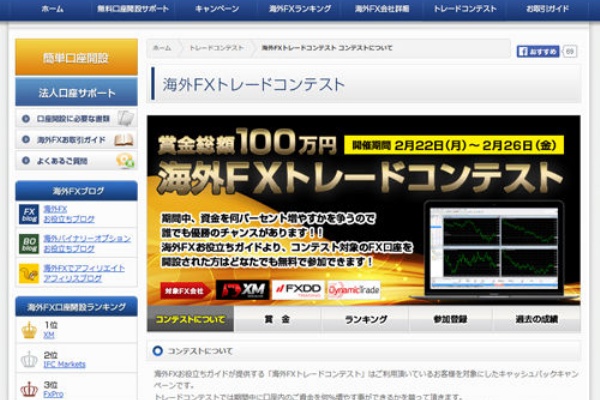Click the トレードコンテスト breadcrumb
Image resolution: width=600 pixels, height=400 pixels.
(x=217, y=48)
